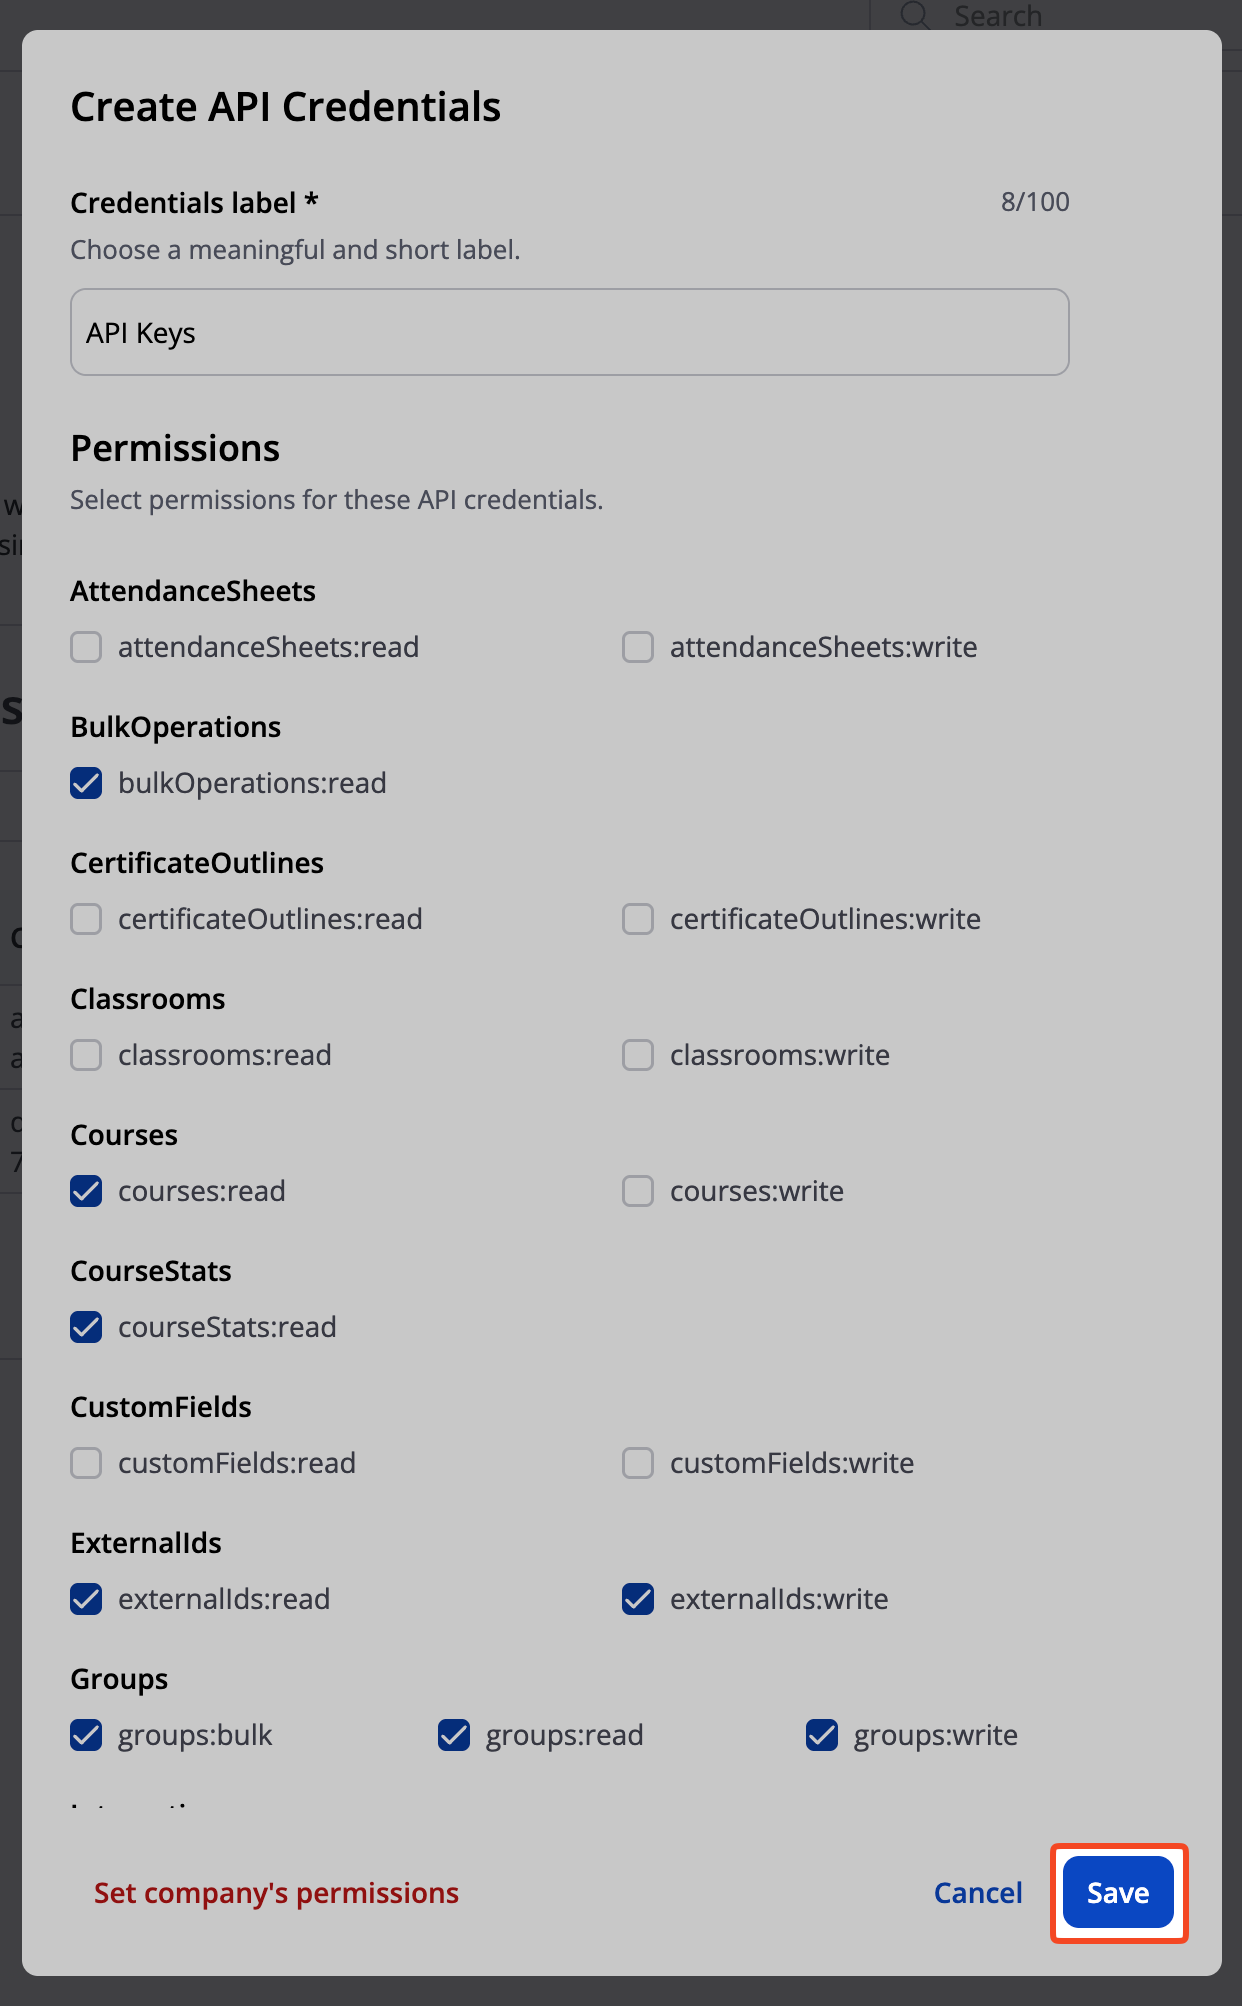Tick certificateOutlines:write permission

tap(638, 919)
